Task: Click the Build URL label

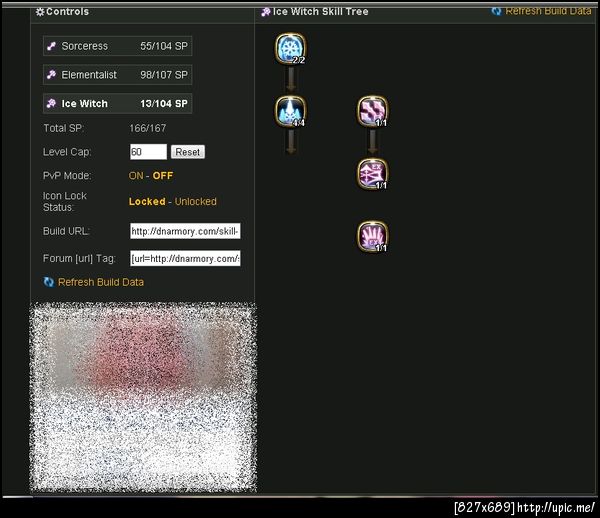Action: [66, 231]
